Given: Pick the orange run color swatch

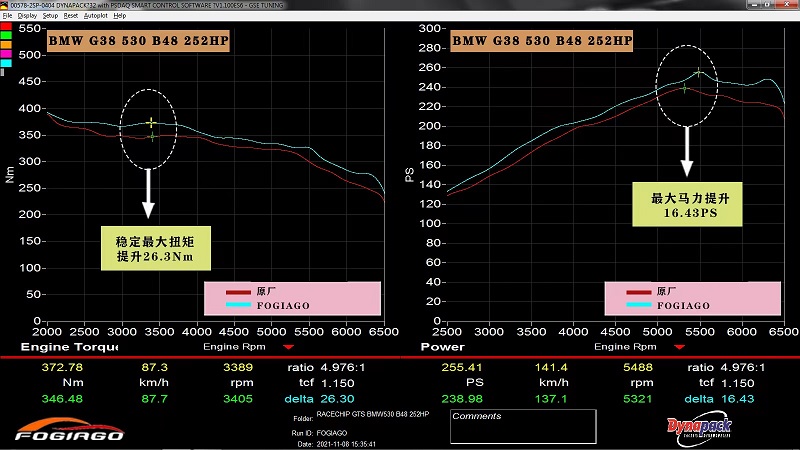Looking at the screenshot, I should [5, 45].
